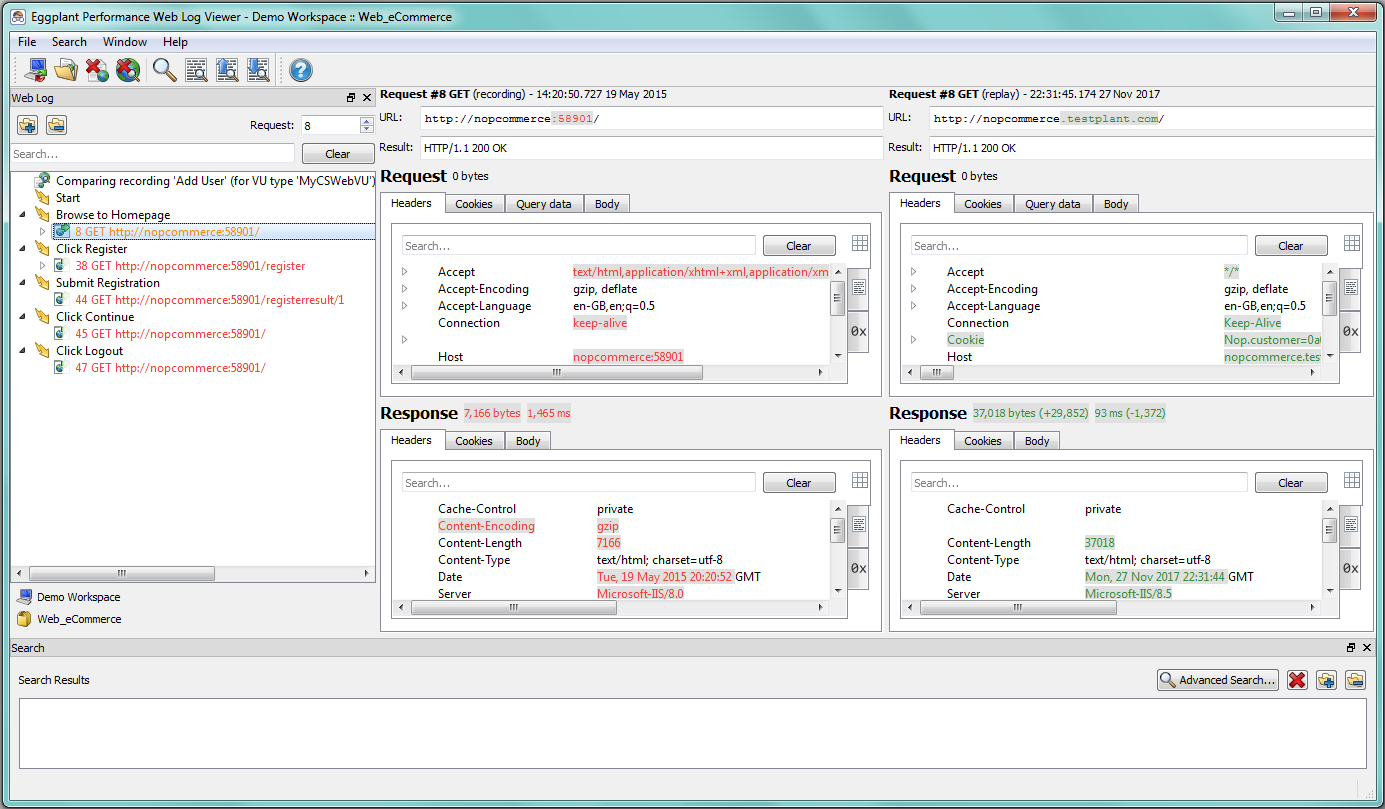This screenshot has width=1385, height=809.
Task: Switch to Query data tab in recording Request
Action: (x=543, y=204)
